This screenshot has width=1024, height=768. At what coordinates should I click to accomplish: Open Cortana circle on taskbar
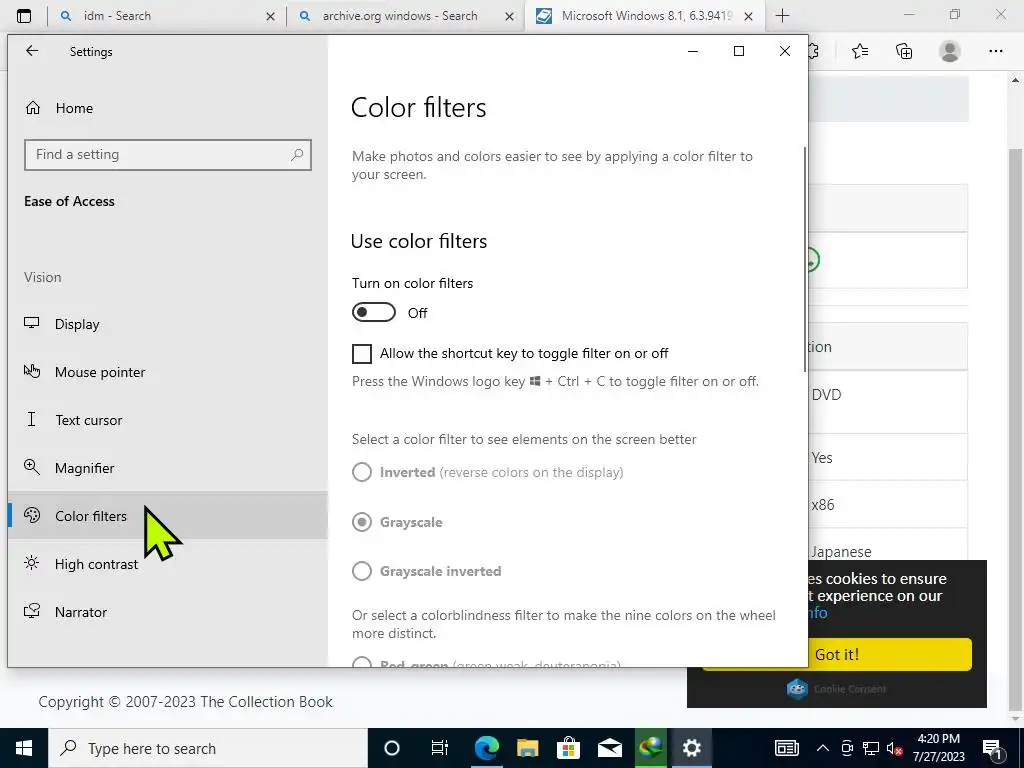tap(392, 748)
